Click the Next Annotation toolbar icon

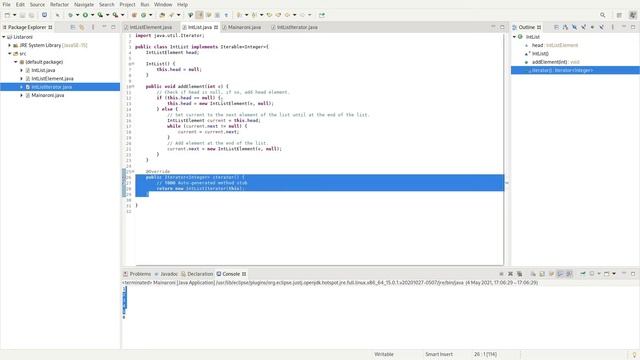pyautogui.click(x=239, y=15)
